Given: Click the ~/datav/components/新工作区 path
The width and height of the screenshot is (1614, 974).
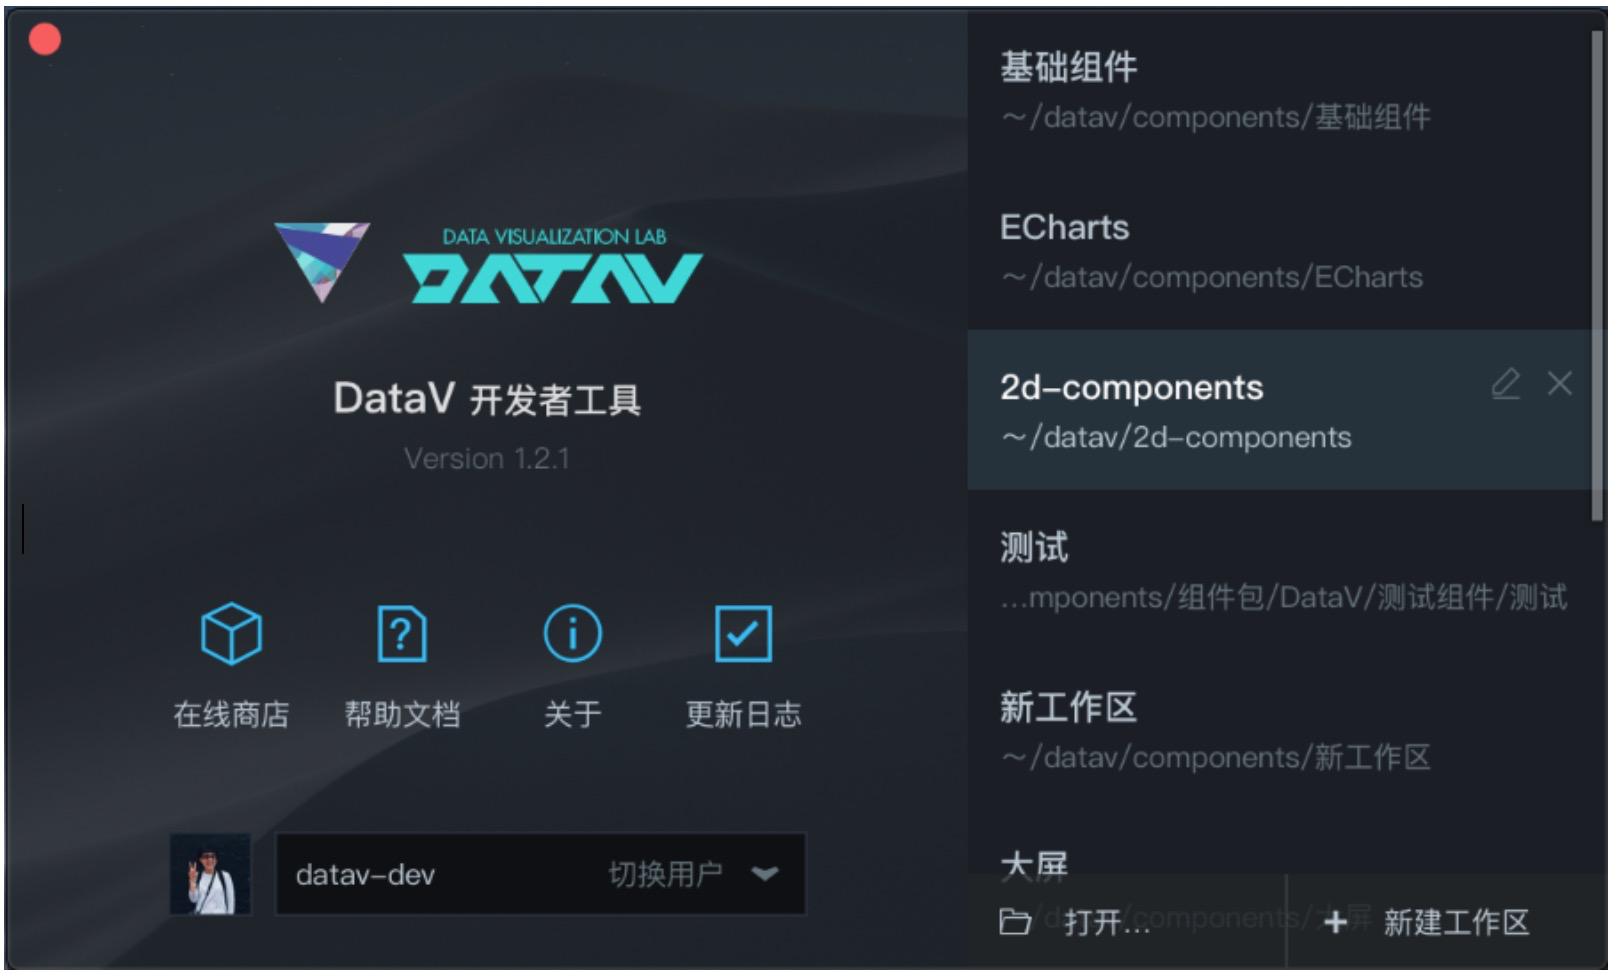Looking at the screenshot, I should [x=1216, y=757].
